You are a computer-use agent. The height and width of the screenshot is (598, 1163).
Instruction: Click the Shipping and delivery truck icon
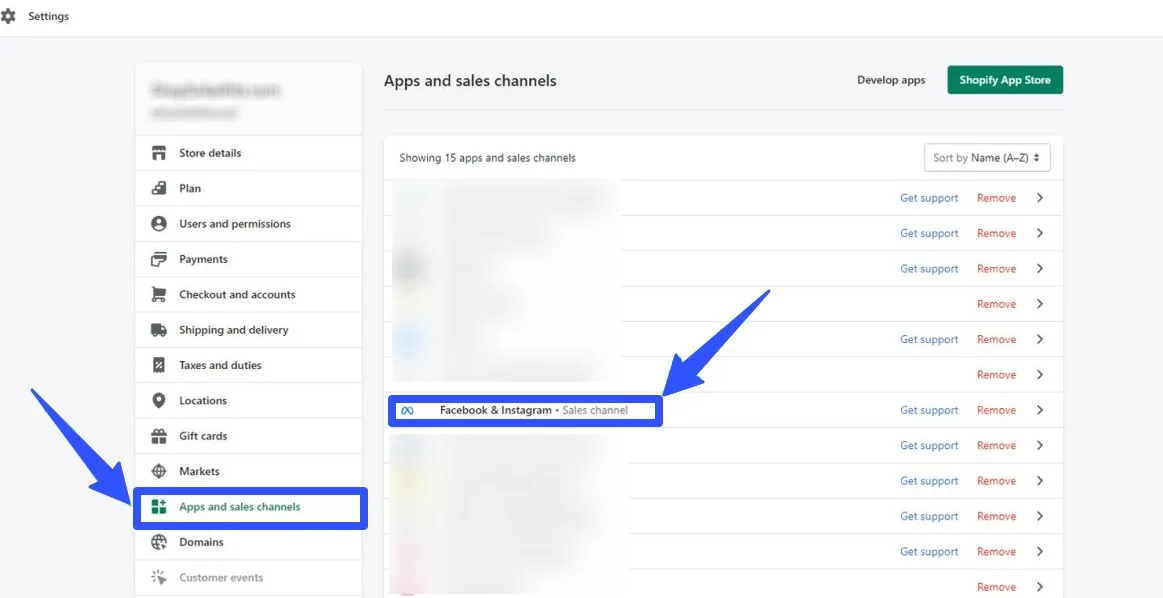click(x=158, y=330)
